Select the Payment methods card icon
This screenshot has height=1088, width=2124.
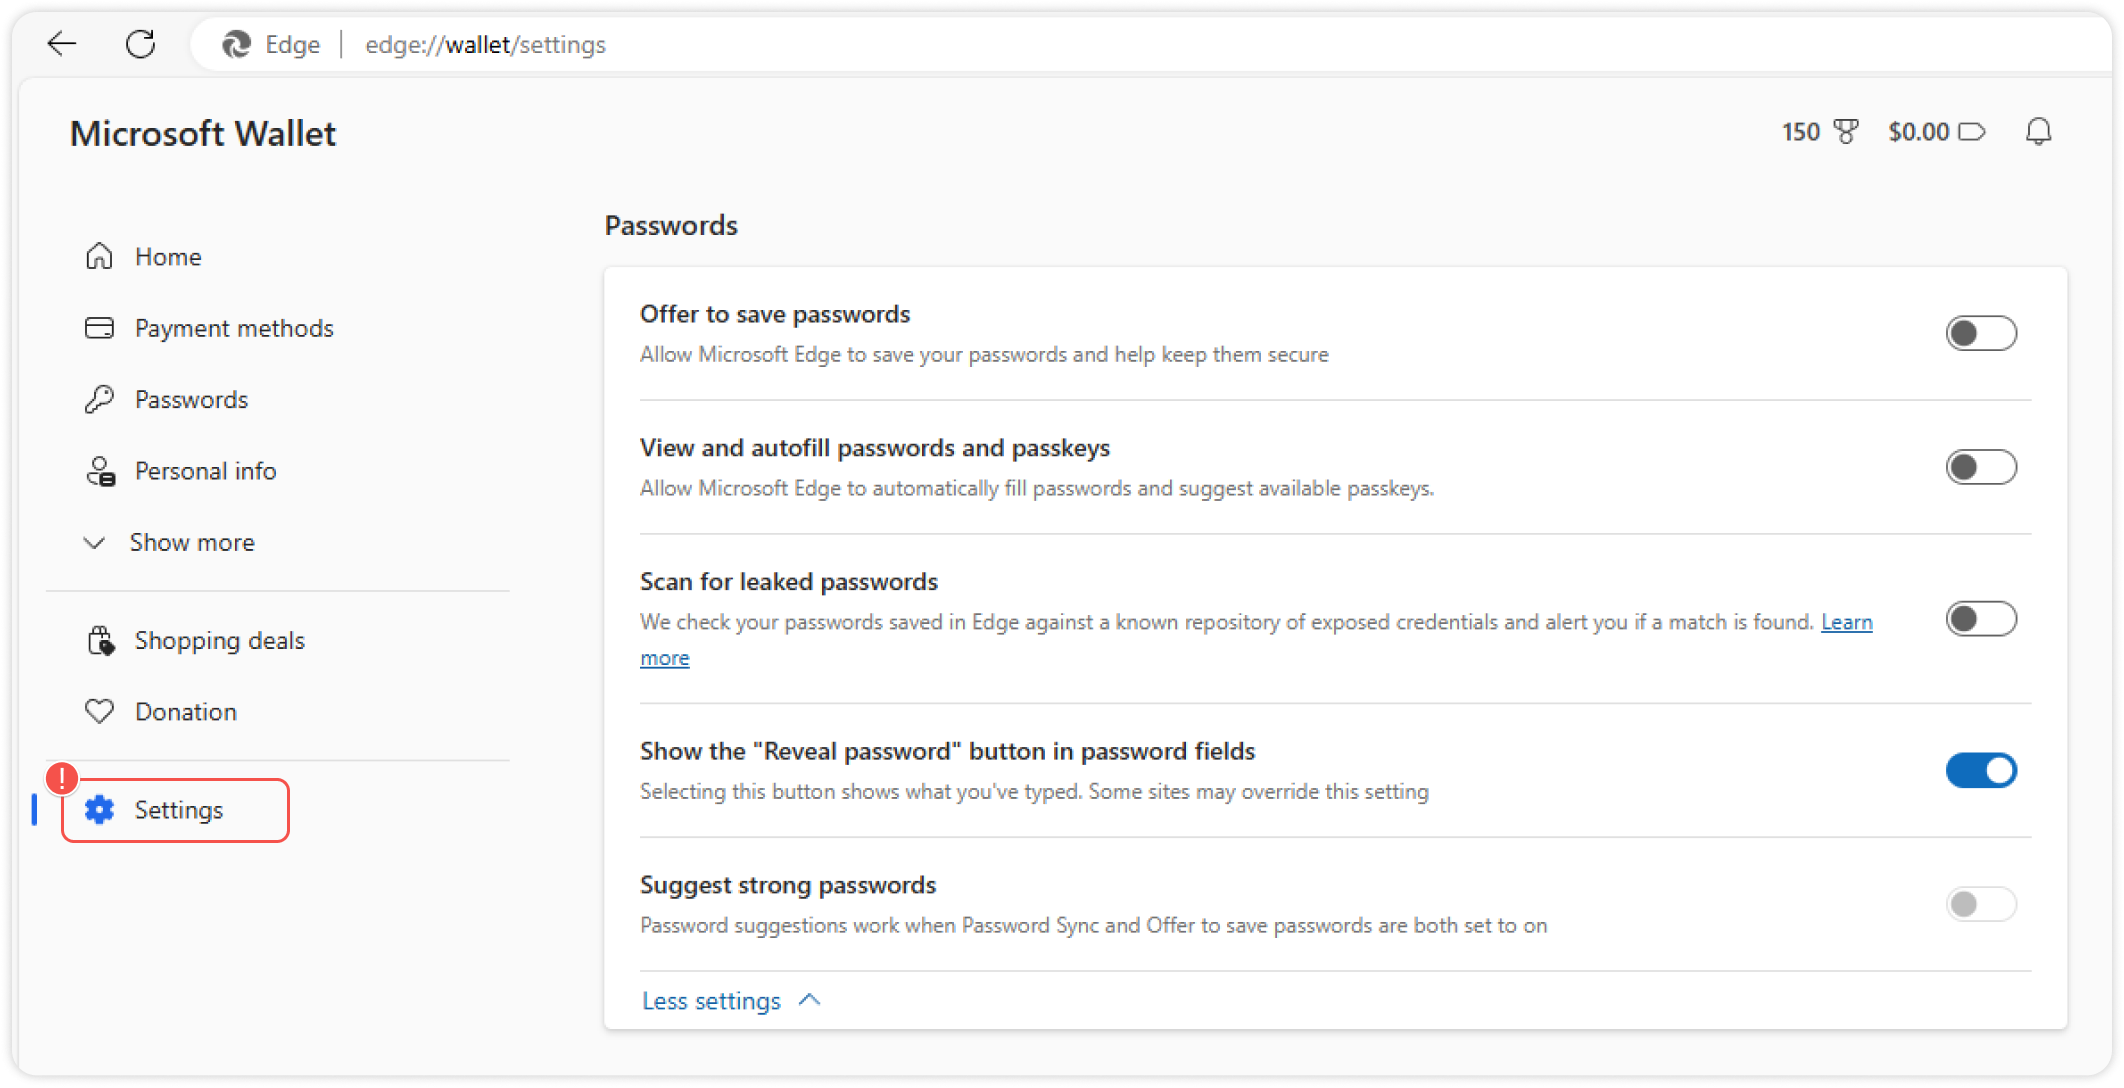[99, 328]
